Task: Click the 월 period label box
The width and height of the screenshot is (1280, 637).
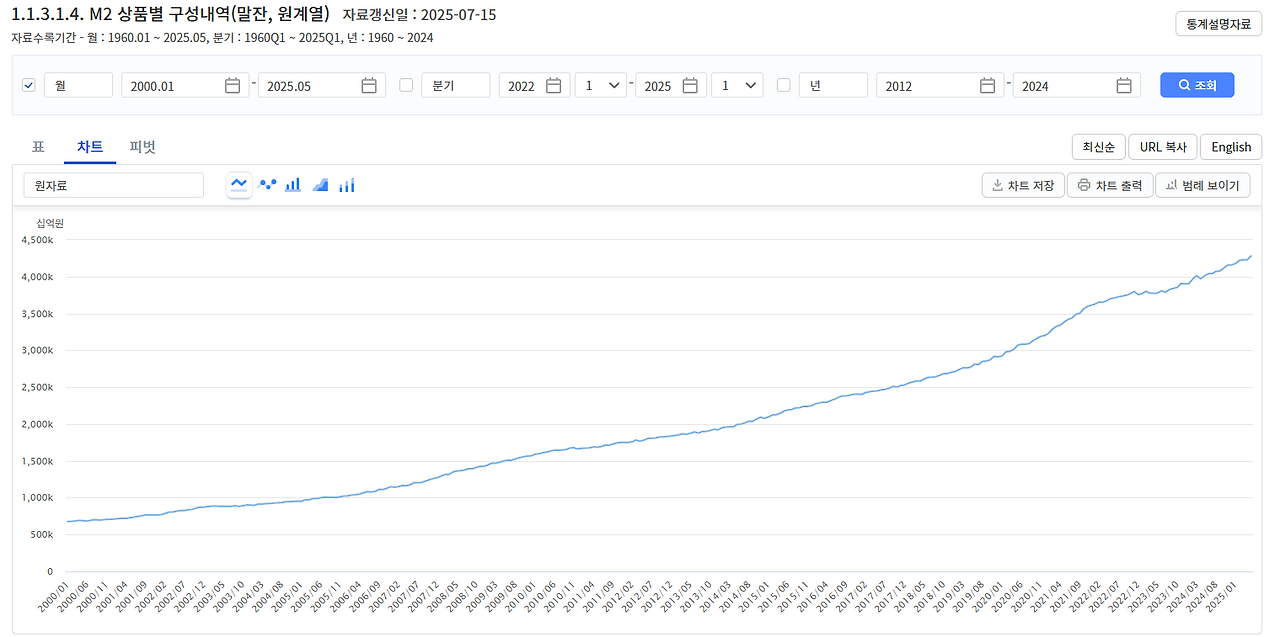Action: [78, 85]
